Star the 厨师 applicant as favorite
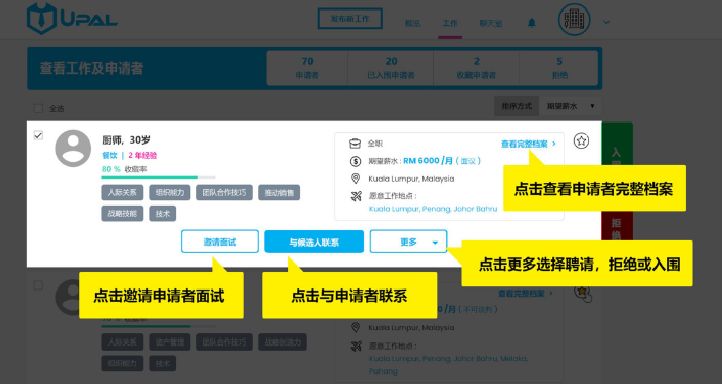The width and height of the screenshot is (722, 384). 582,141
